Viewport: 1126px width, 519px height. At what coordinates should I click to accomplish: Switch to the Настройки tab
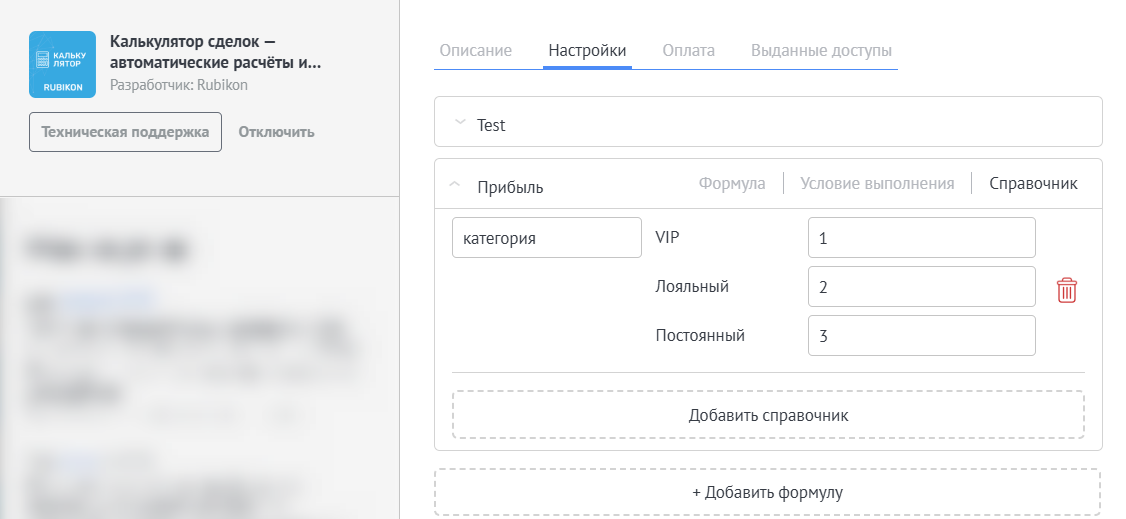click(x=587, y=51)
